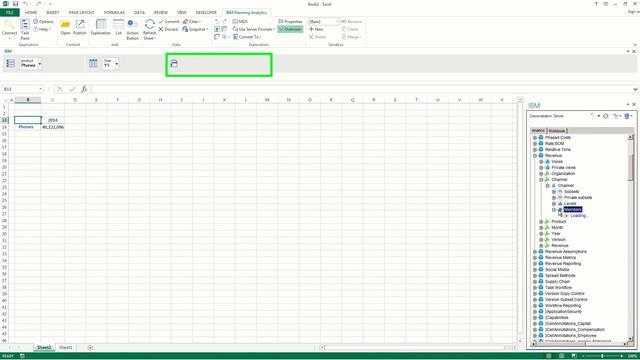Click the insert function fx icon
The width and height of the screenshot is (640, 360).
click(84, 89)
